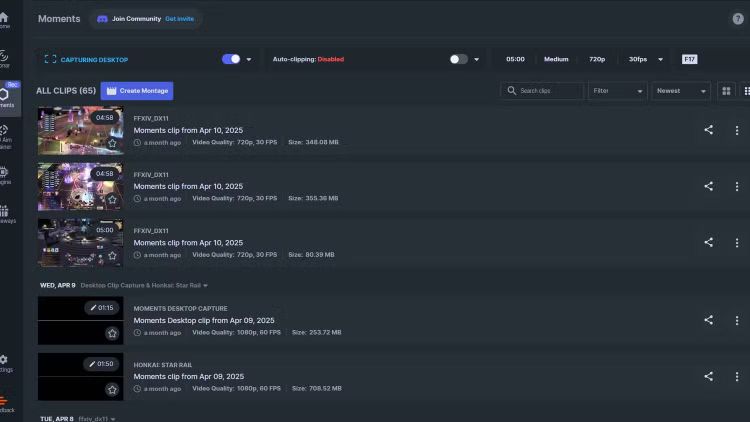Click the Create Montage button
The image size is (750, 422).
(137, 91)
